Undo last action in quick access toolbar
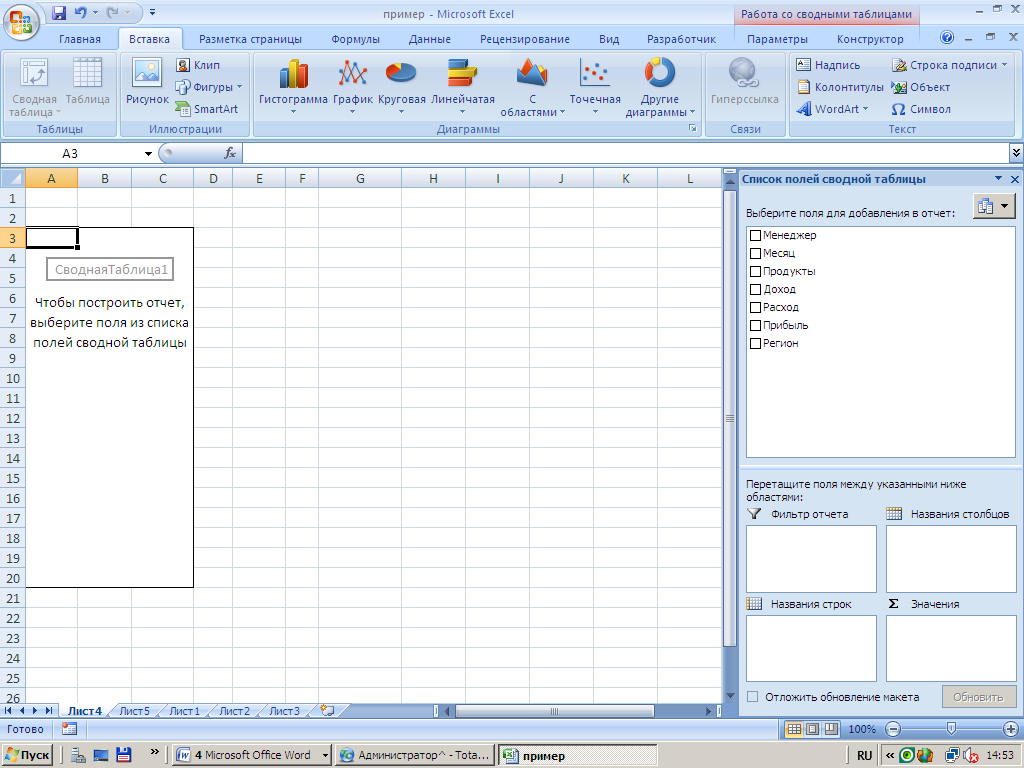 [x=81, y=12]
